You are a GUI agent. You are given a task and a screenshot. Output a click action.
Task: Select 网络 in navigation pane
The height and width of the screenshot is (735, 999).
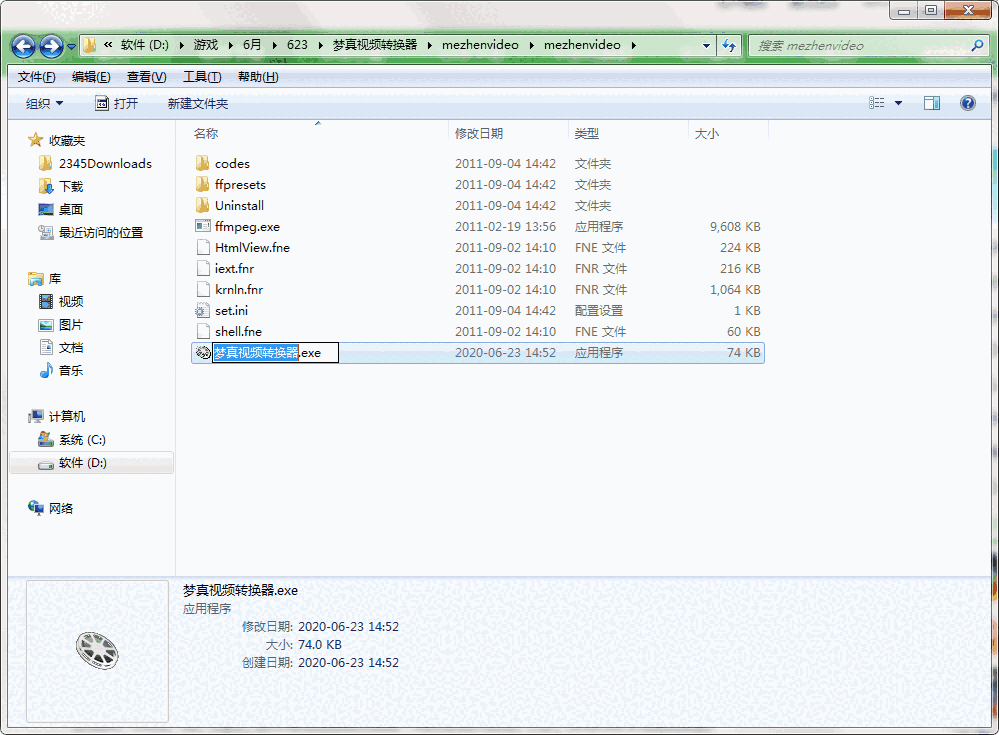point(61,508)
